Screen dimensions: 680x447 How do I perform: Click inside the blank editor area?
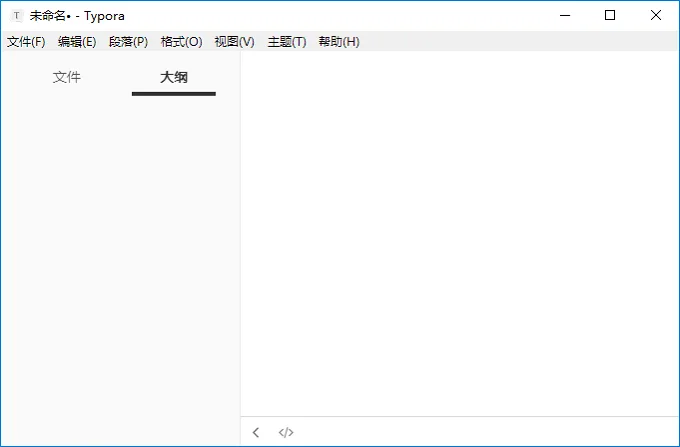[460, 234]
